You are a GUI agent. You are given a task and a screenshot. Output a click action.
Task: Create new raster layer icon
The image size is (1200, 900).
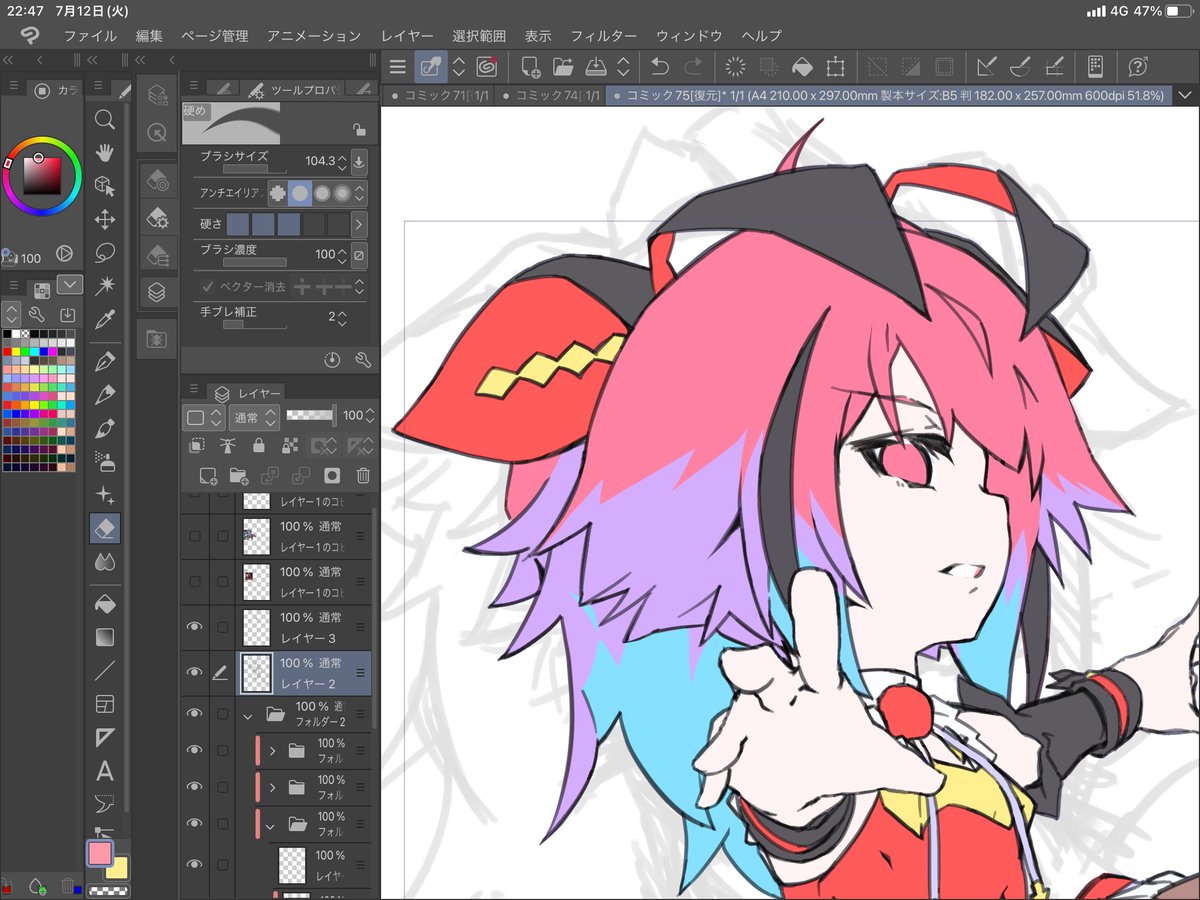pyautogui.click(x=209, y=476)
